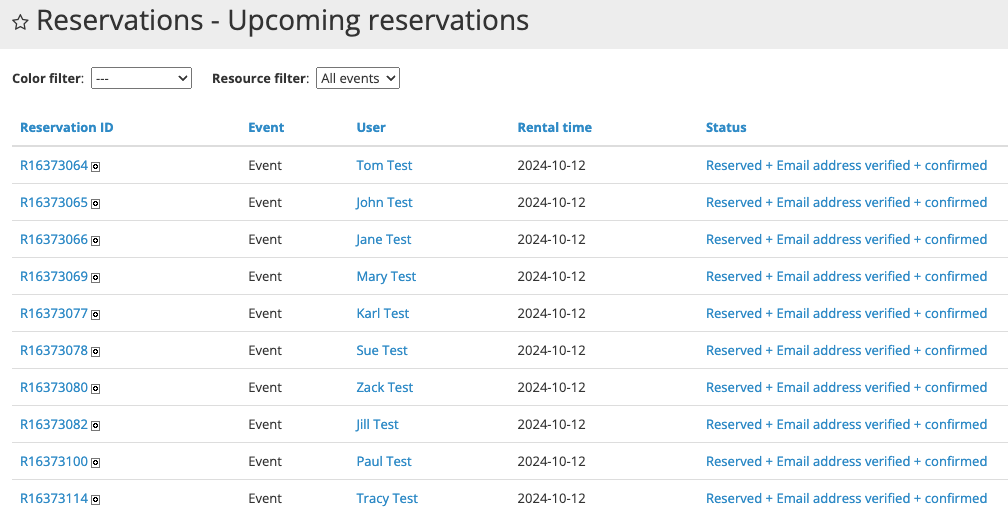Sort by Rental time column header
Viewport: 1008px width, 526px height.
coord(554,127)
